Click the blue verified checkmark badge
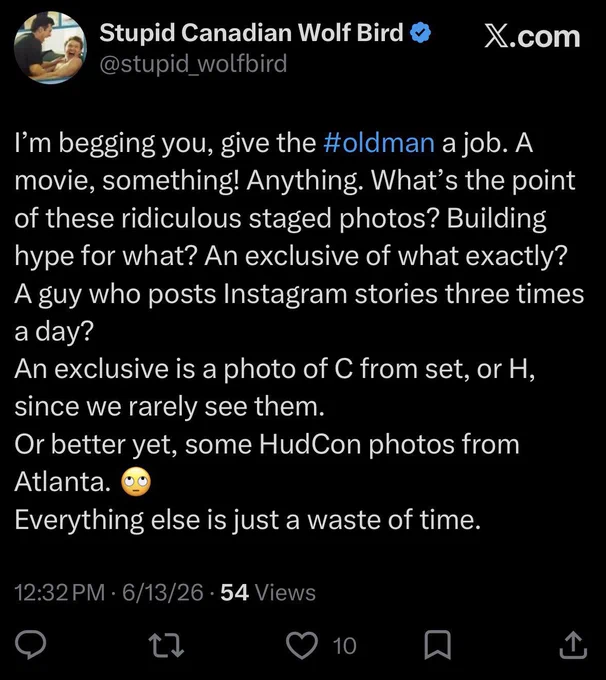The width and height of the screenshot is (606, 680). (420, 33)
